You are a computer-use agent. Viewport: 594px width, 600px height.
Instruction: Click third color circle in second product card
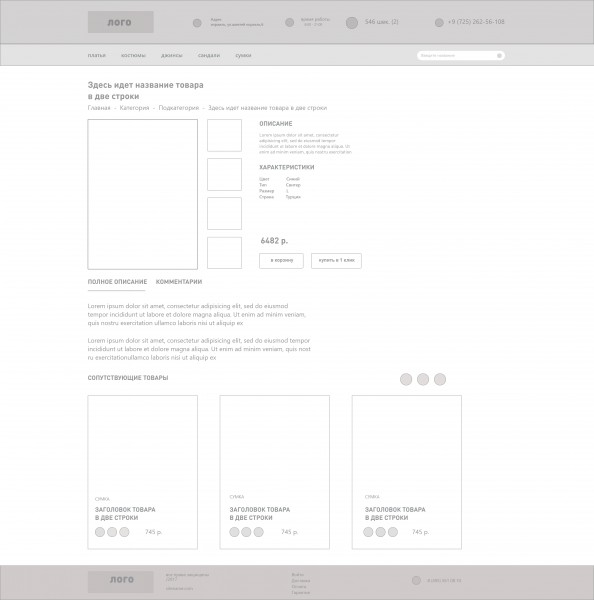coord(259,532)
